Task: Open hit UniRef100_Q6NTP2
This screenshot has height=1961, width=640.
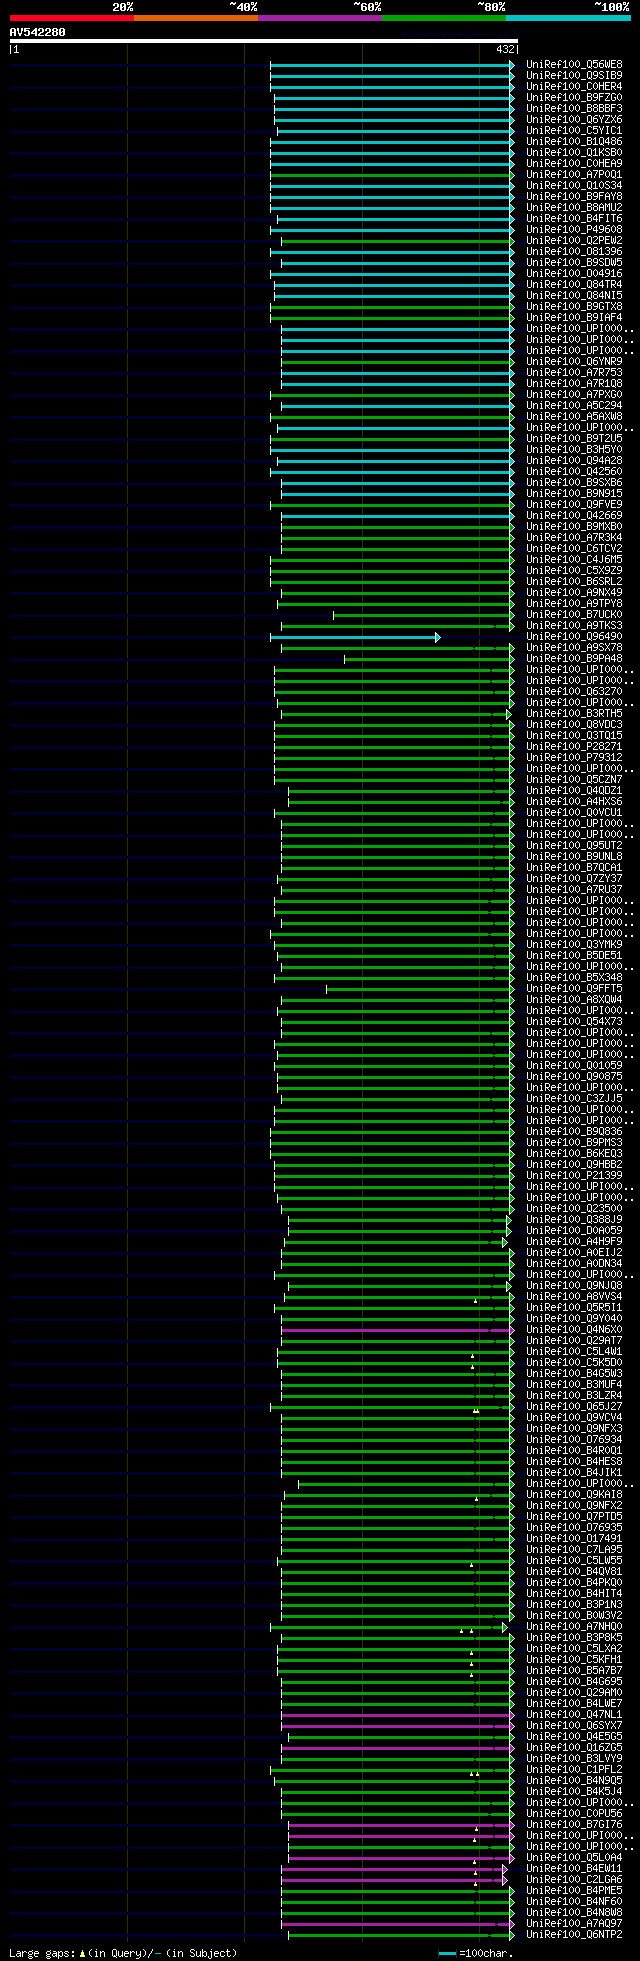Action: click(x=574, y=1935)
